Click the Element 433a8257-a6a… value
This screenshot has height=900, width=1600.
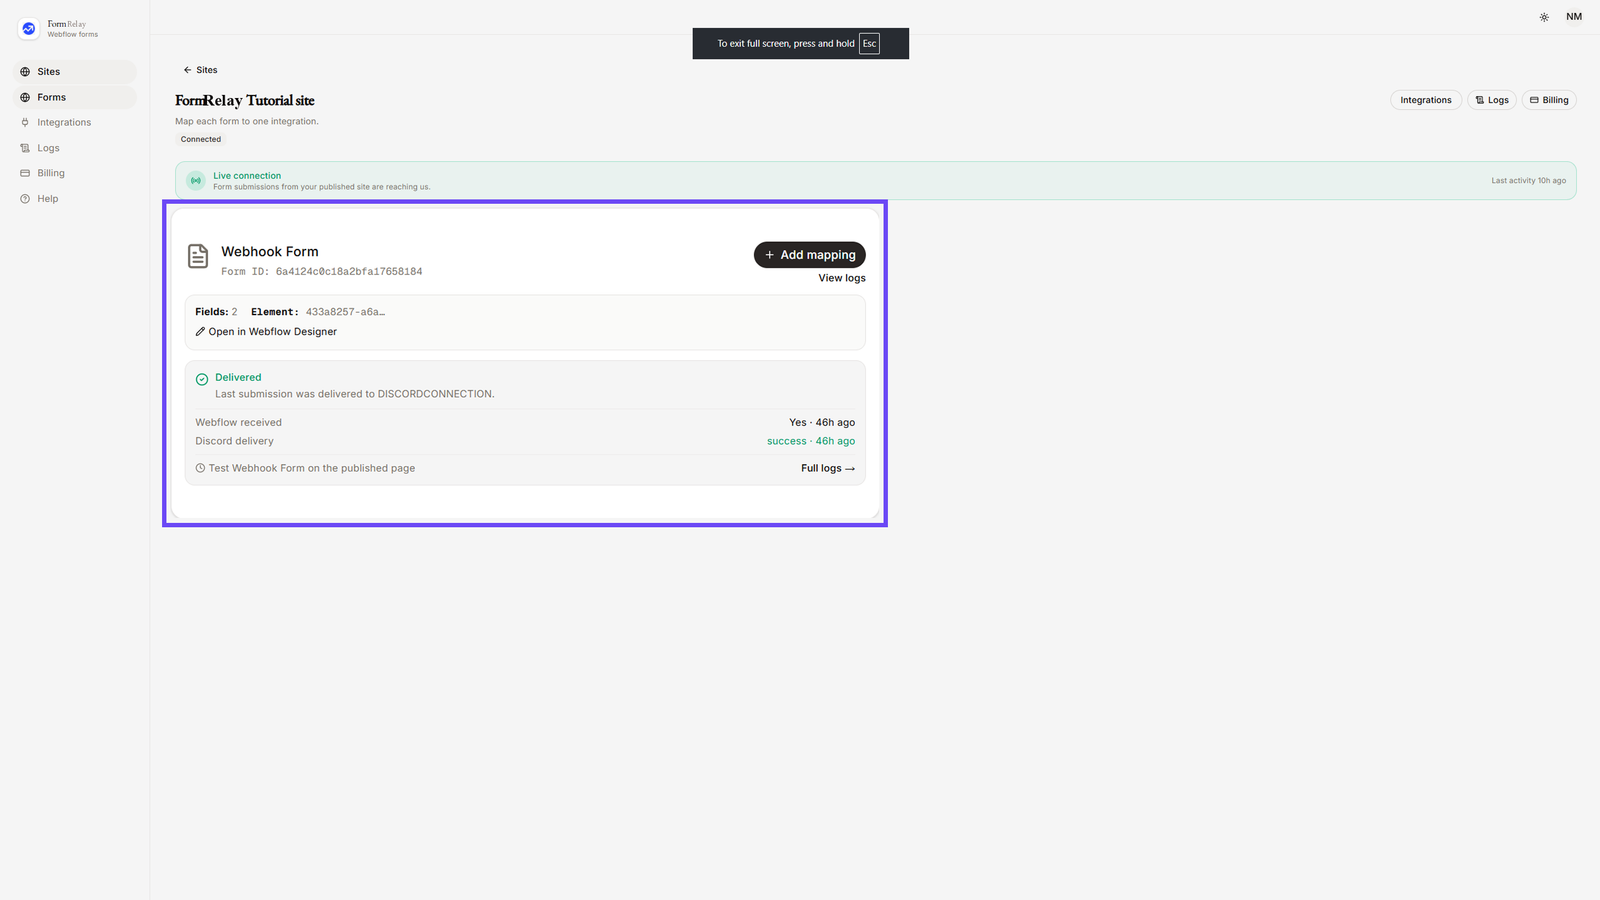[x=345, y=312]
